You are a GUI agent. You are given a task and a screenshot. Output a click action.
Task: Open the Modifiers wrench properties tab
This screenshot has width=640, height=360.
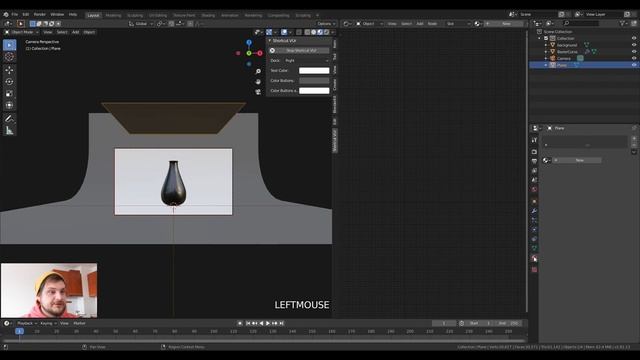[534, 211]
